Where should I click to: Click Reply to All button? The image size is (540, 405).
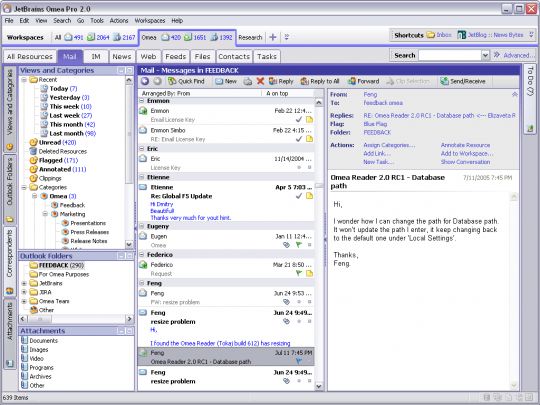click(x=320, y=81)
